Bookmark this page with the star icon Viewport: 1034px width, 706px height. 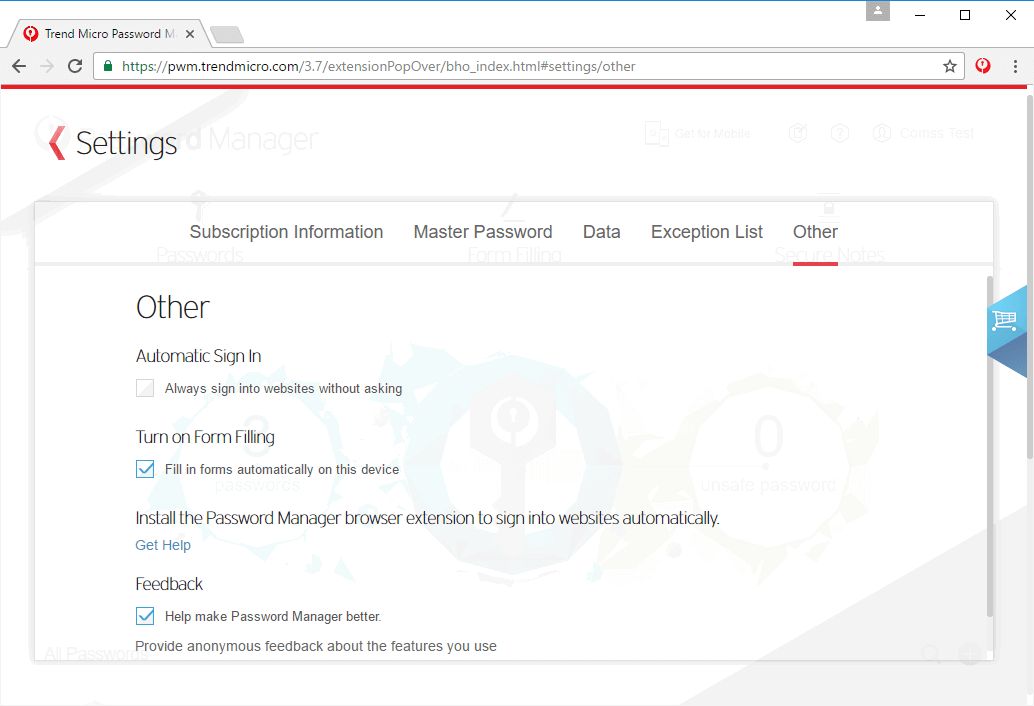[950, 66]
